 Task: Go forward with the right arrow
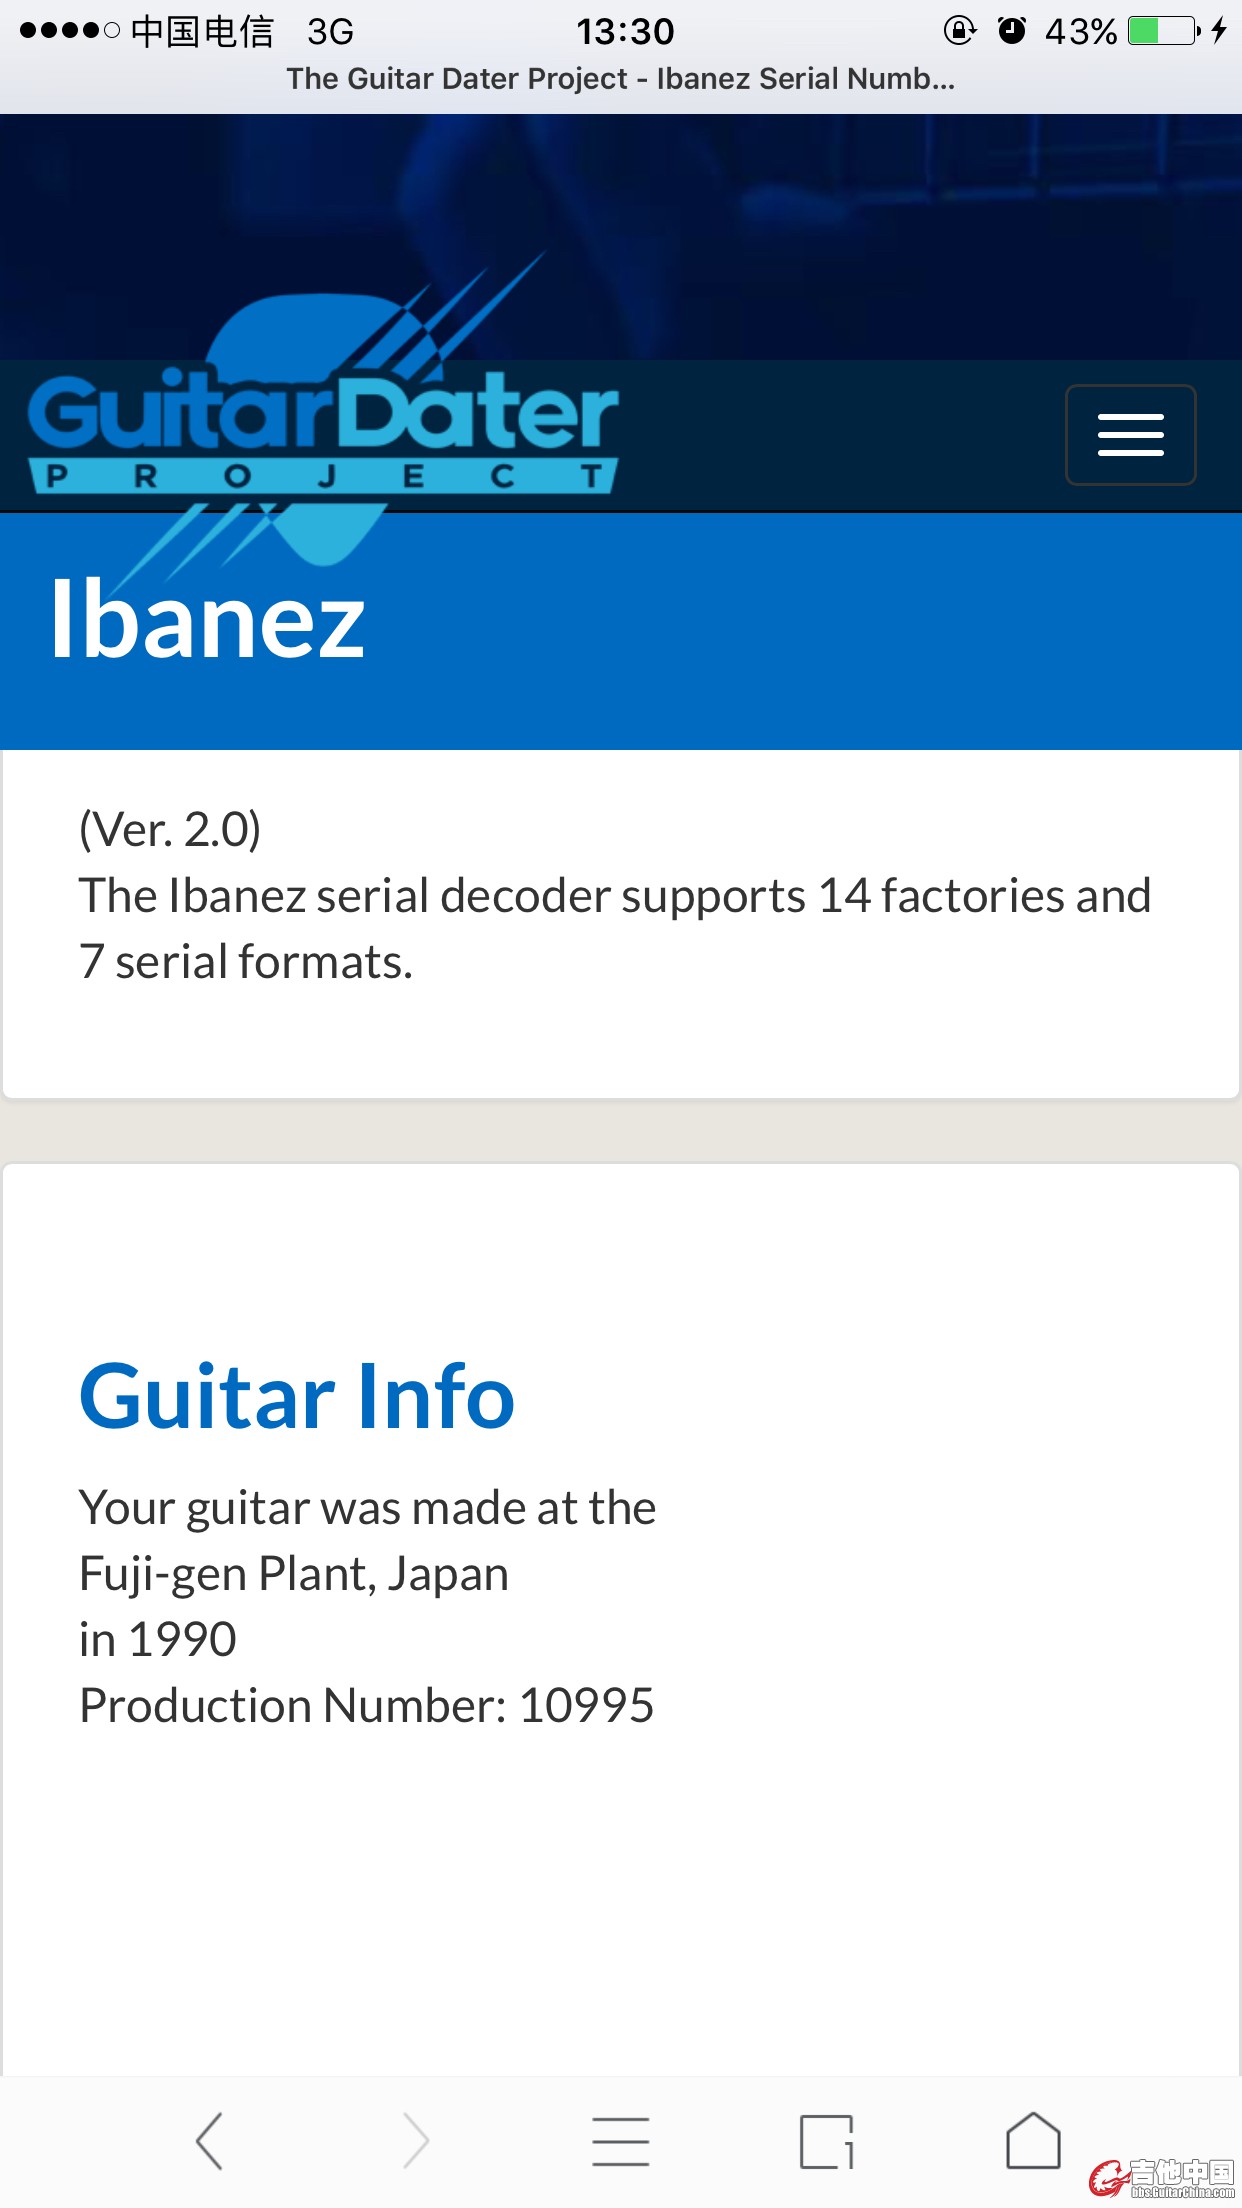pos(416,2141)
